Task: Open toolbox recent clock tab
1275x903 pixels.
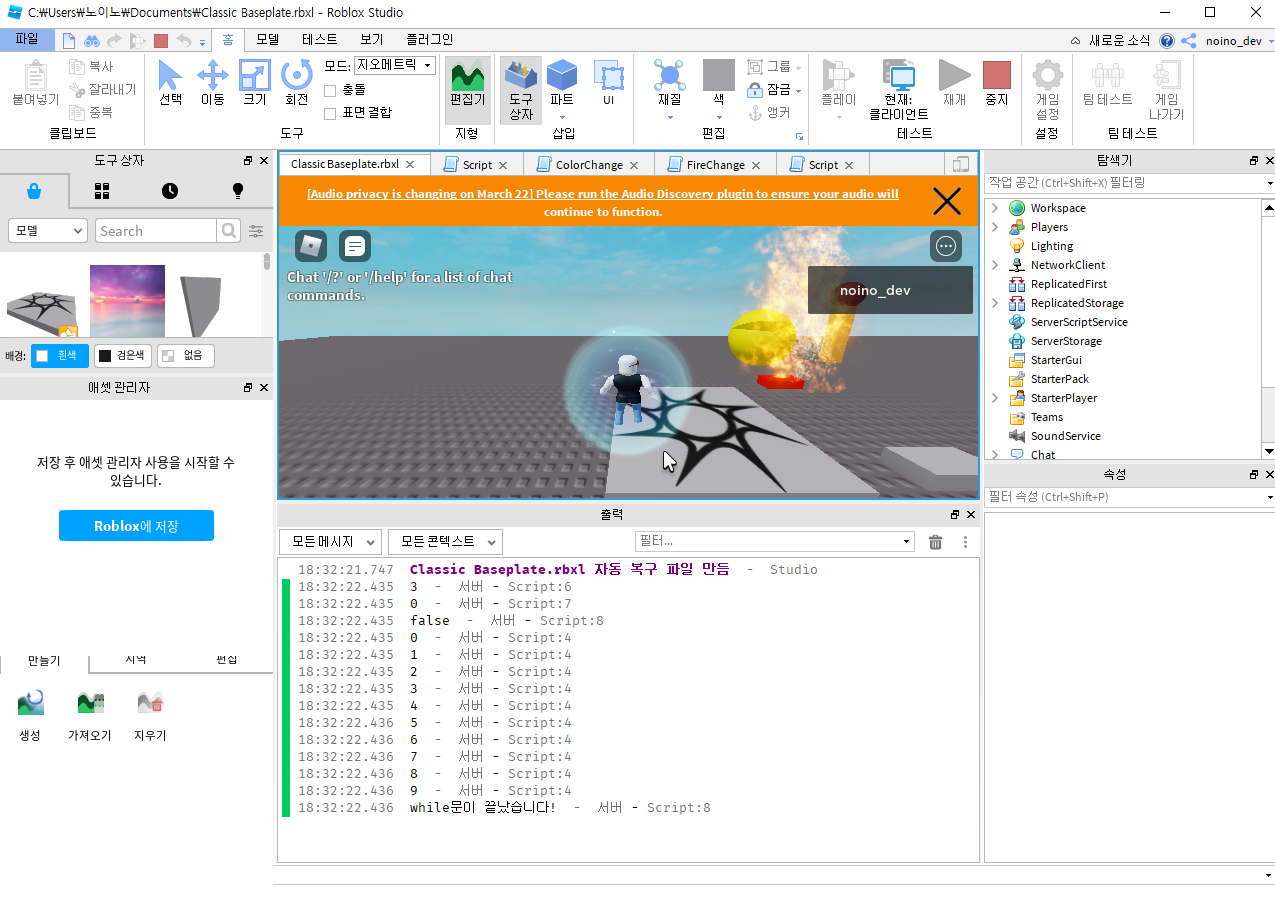Action: click(x=170, y=190)
